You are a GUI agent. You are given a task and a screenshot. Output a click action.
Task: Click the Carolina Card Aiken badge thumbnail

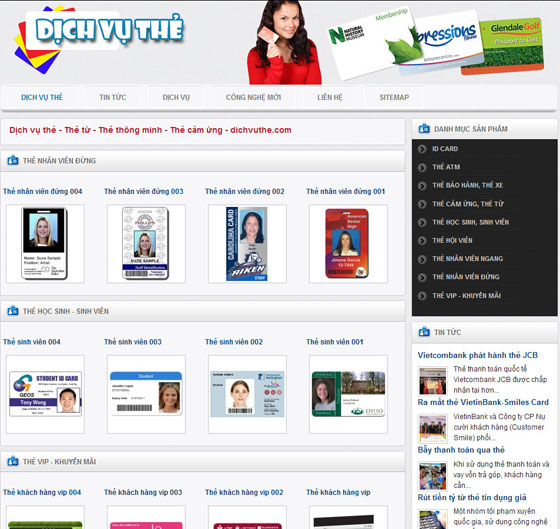[247, 244]
